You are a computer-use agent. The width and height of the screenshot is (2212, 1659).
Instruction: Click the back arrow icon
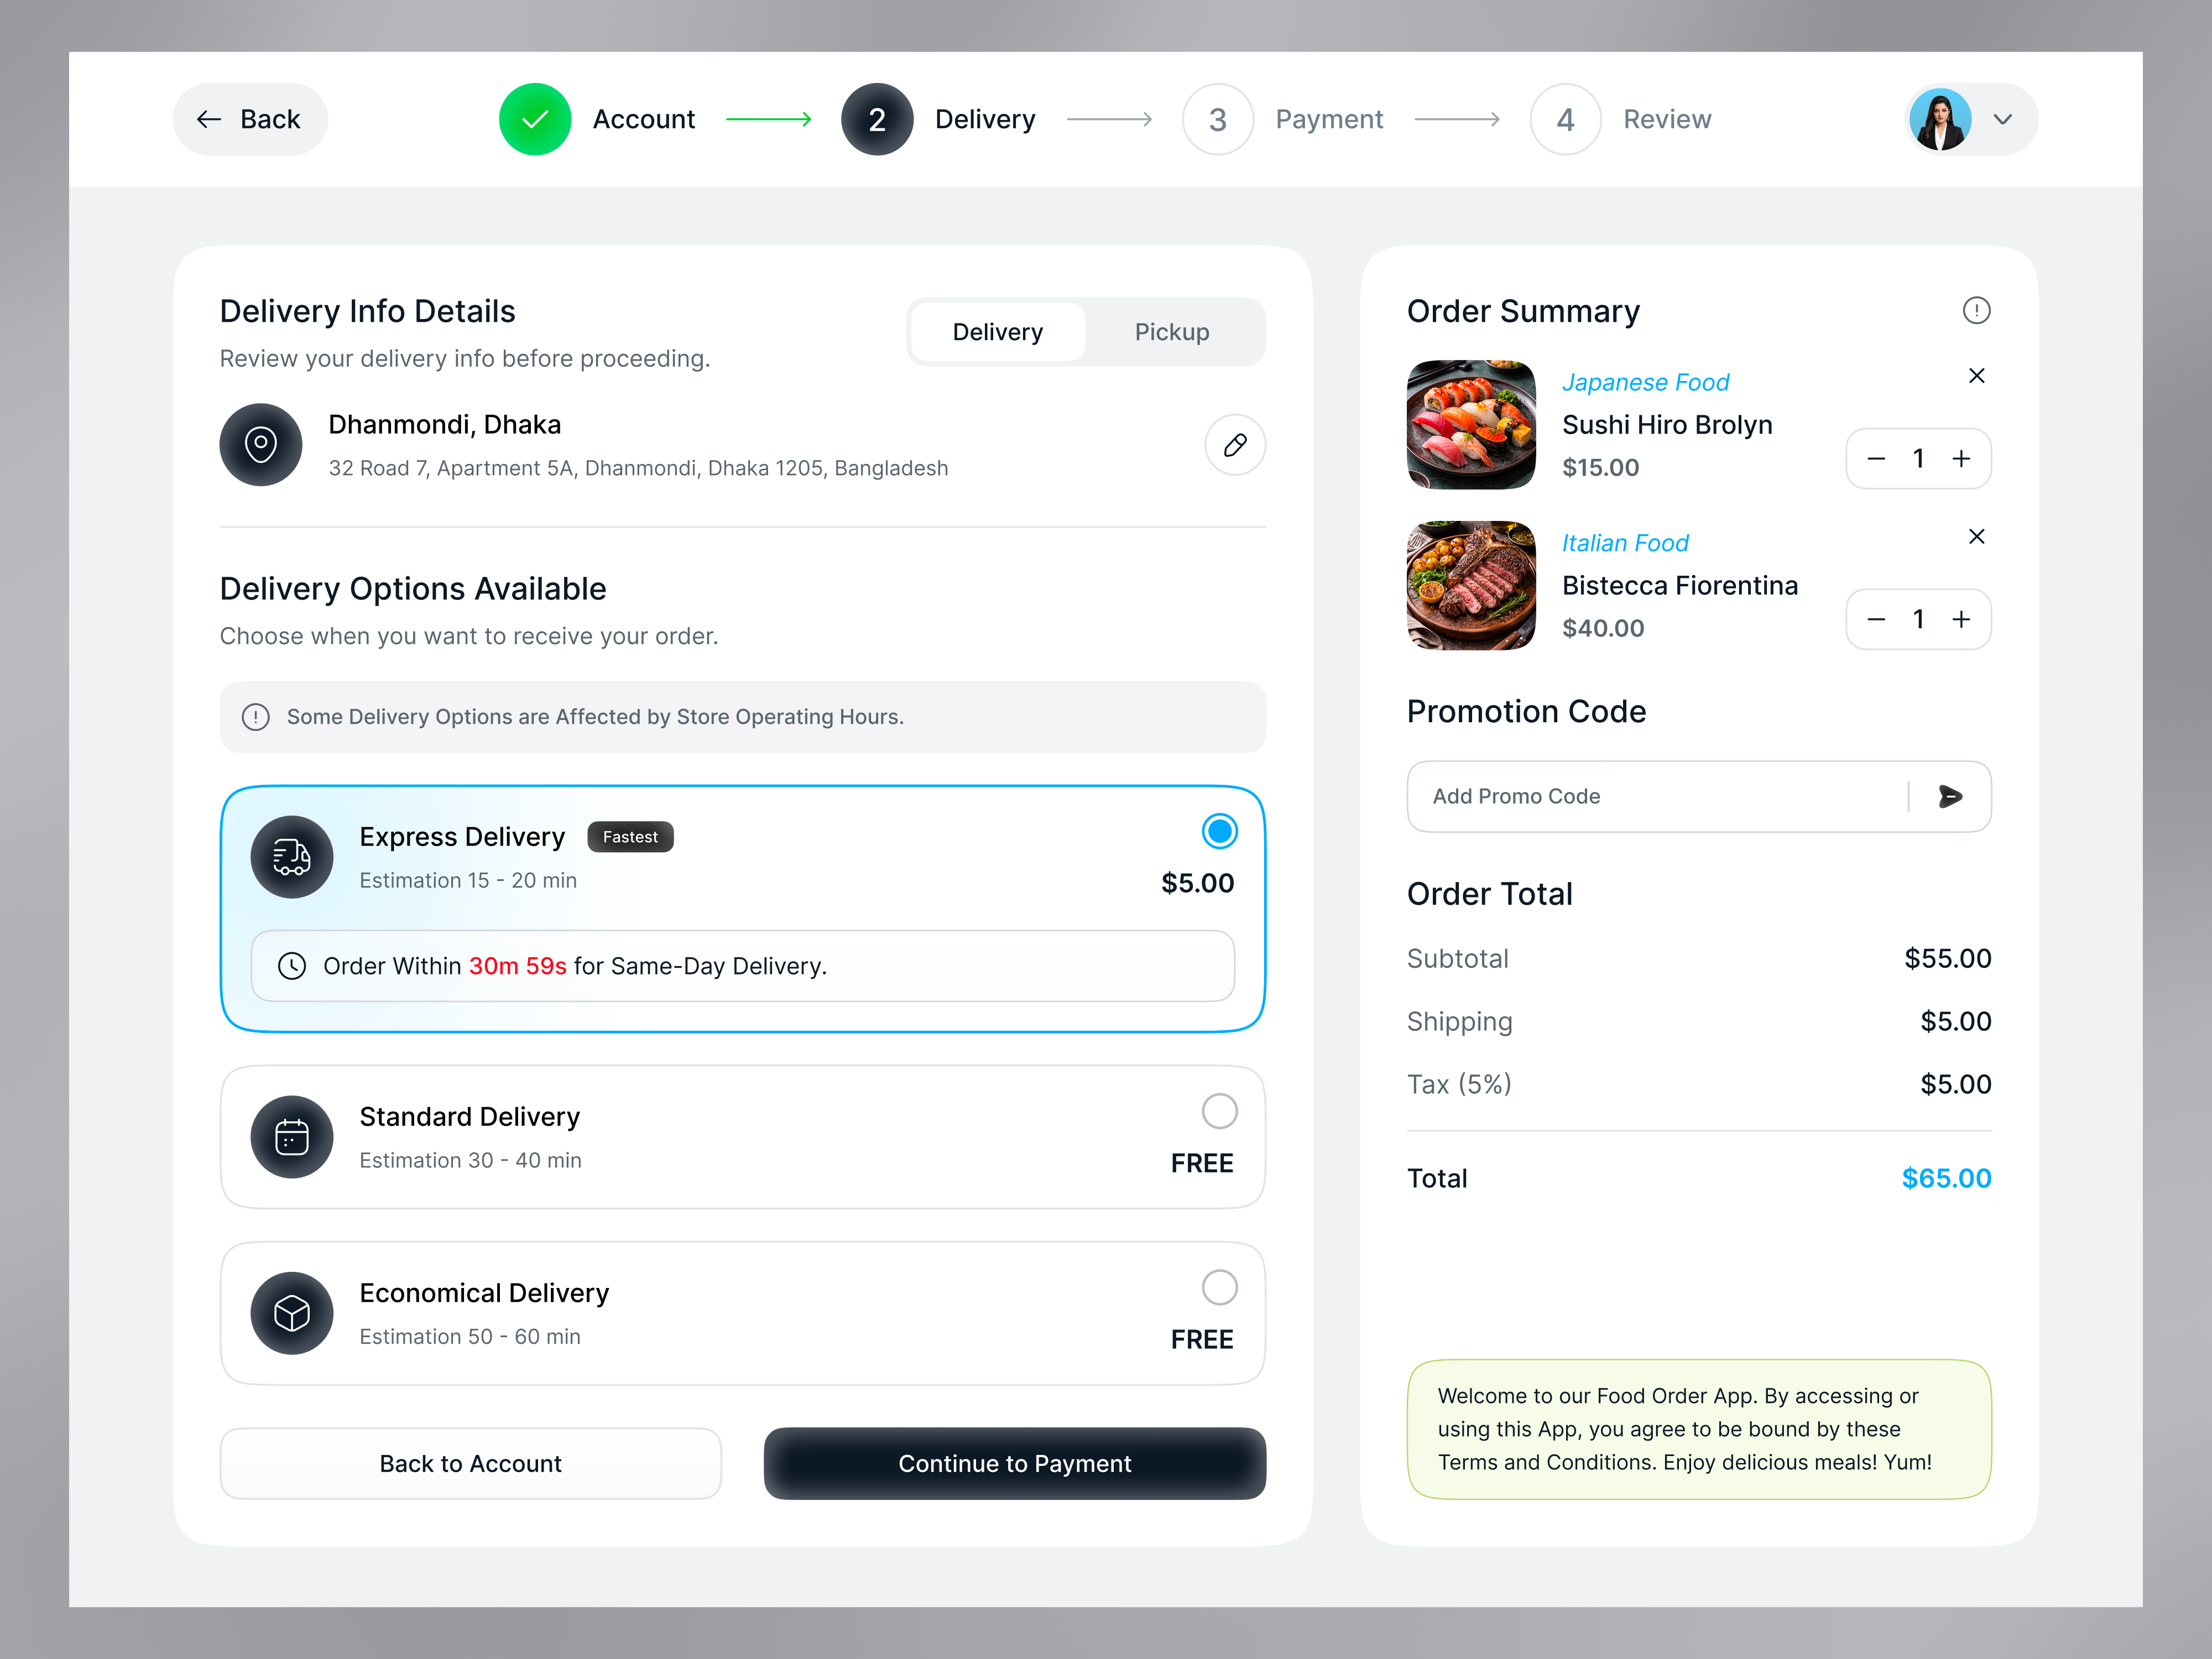(209, 119)
